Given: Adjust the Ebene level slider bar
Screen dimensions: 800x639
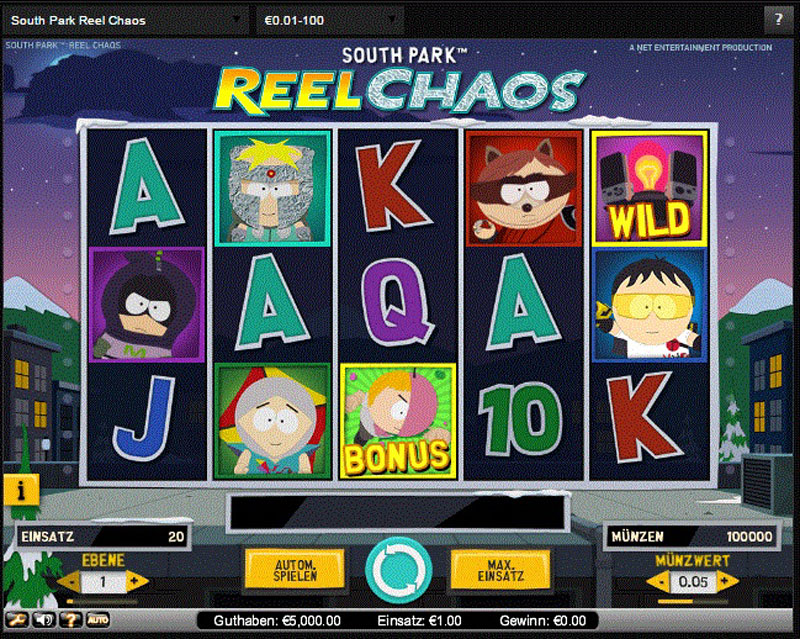Looking at the screenshot, I should click(x=103, y=601).
